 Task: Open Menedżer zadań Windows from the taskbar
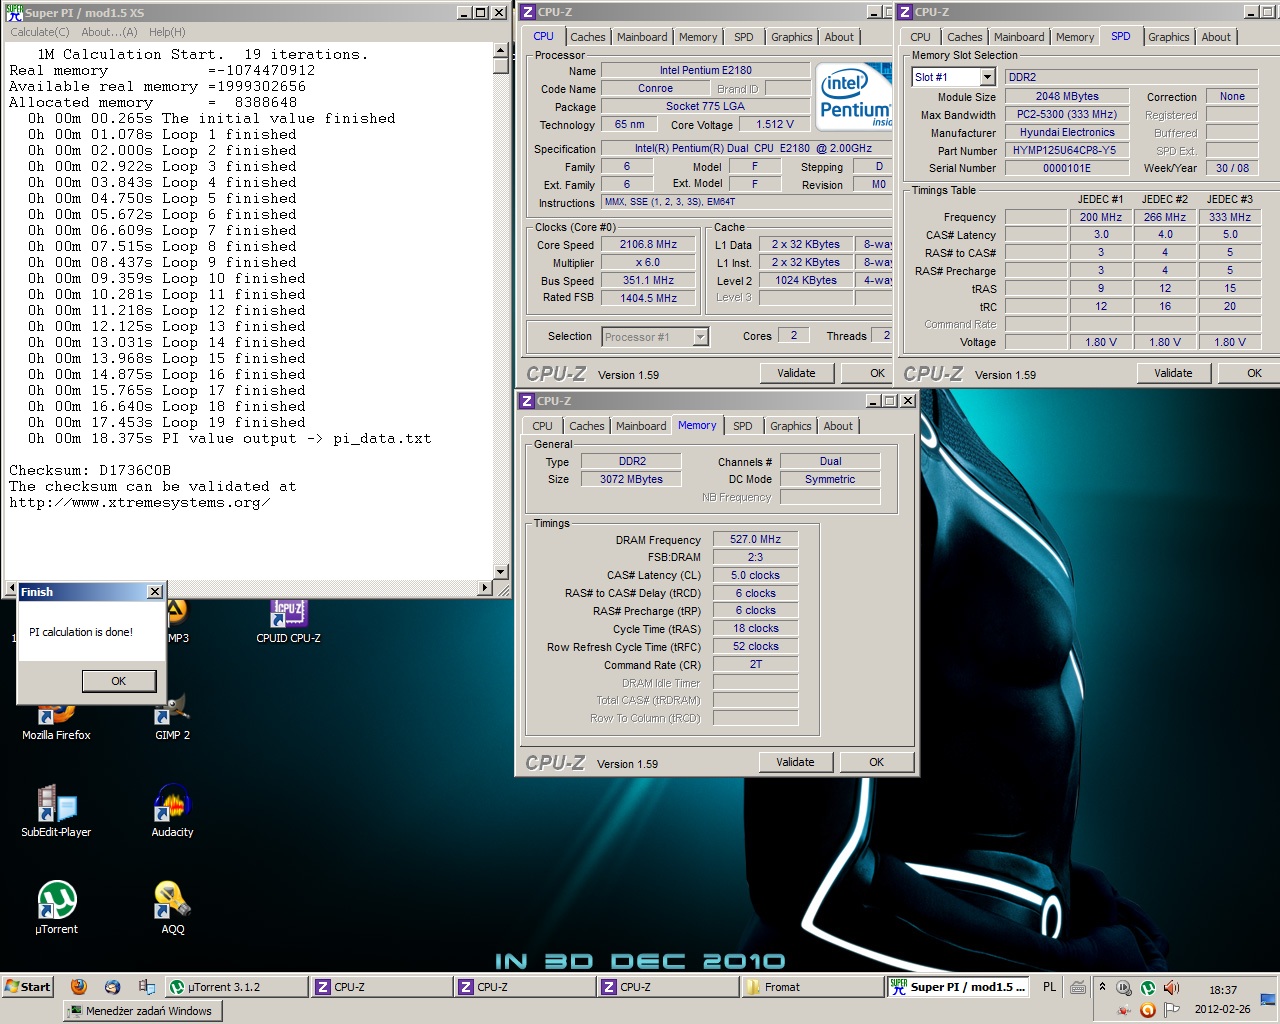(x=144, y=1011)
